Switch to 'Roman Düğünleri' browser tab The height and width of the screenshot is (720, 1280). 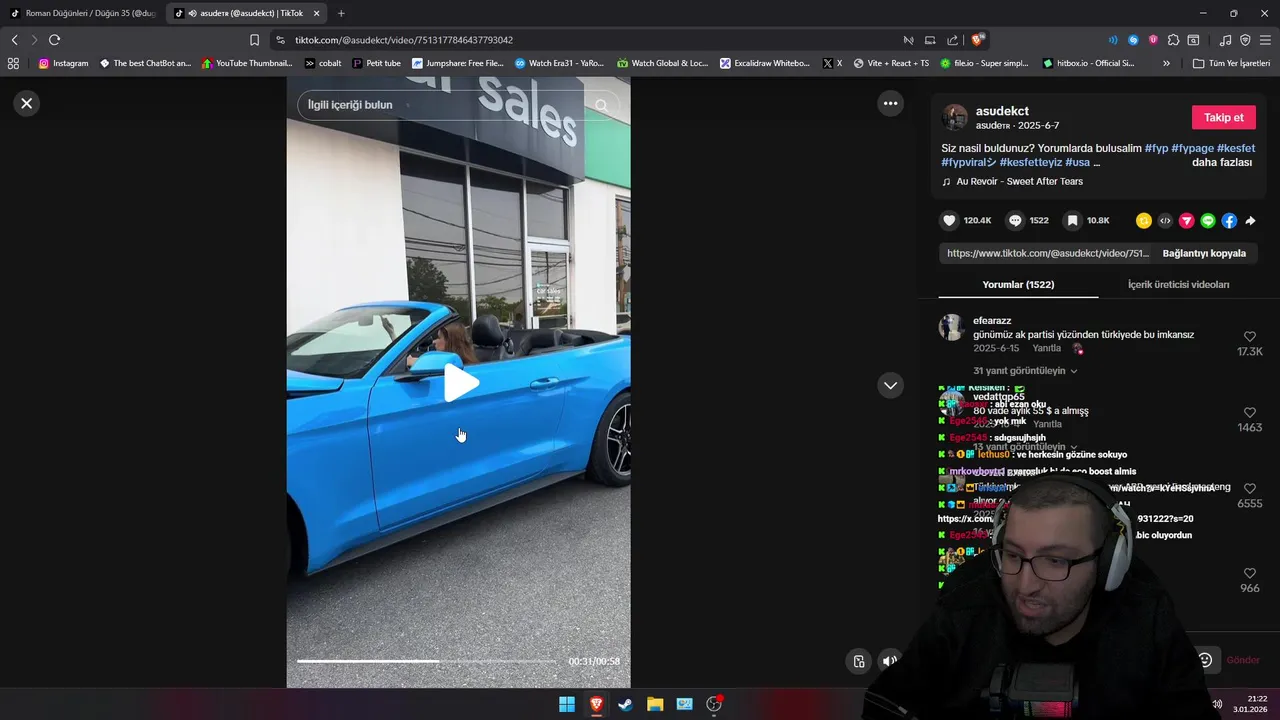click(x=82, y=13)
